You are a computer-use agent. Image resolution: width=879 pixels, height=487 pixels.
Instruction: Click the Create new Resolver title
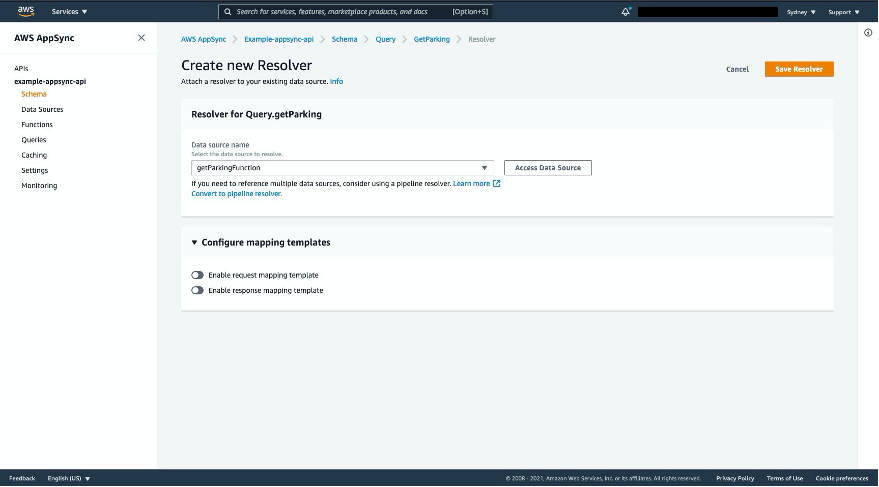247,65
